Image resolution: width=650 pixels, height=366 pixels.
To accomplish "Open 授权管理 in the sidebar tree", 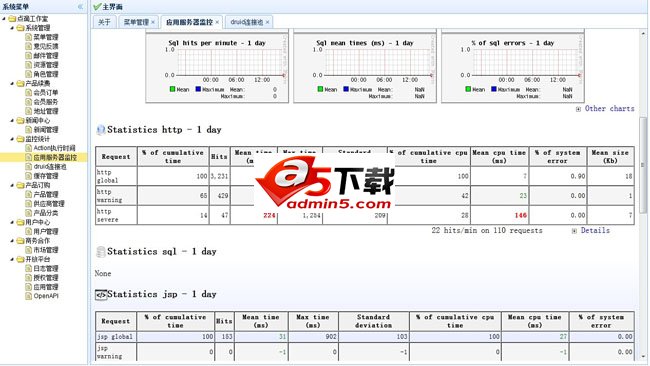I will (x=46, y=278).
